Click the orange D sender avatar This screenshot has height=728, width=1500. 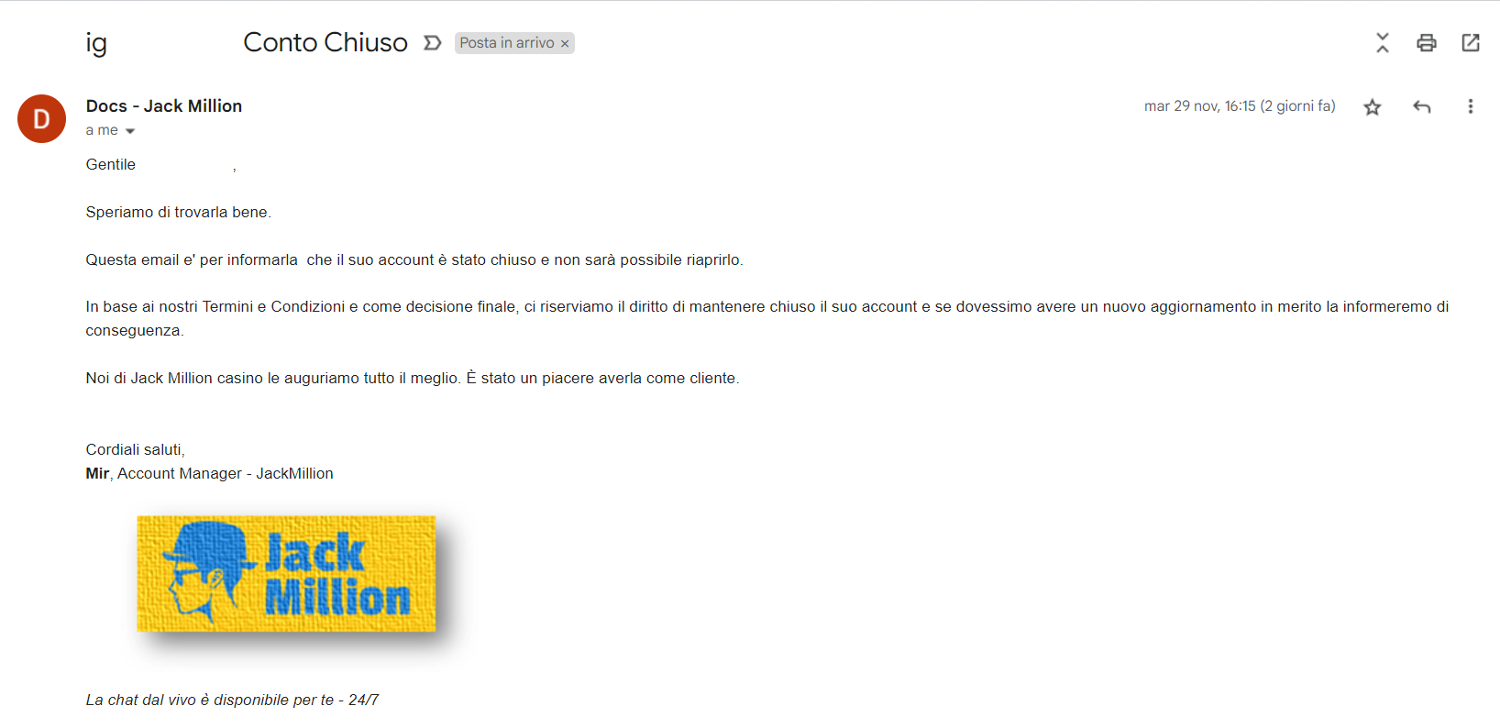[x=42, y=119]
